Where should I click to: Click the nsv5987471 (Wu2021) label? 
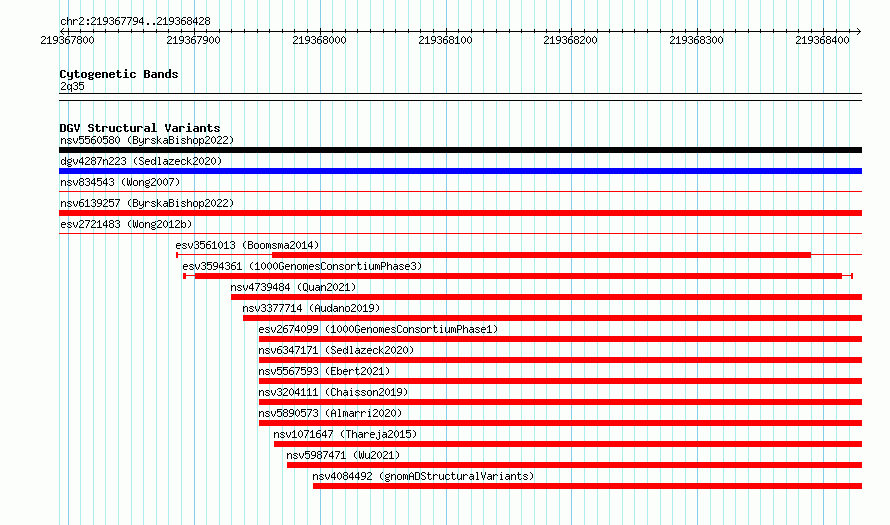coord(343,455)
